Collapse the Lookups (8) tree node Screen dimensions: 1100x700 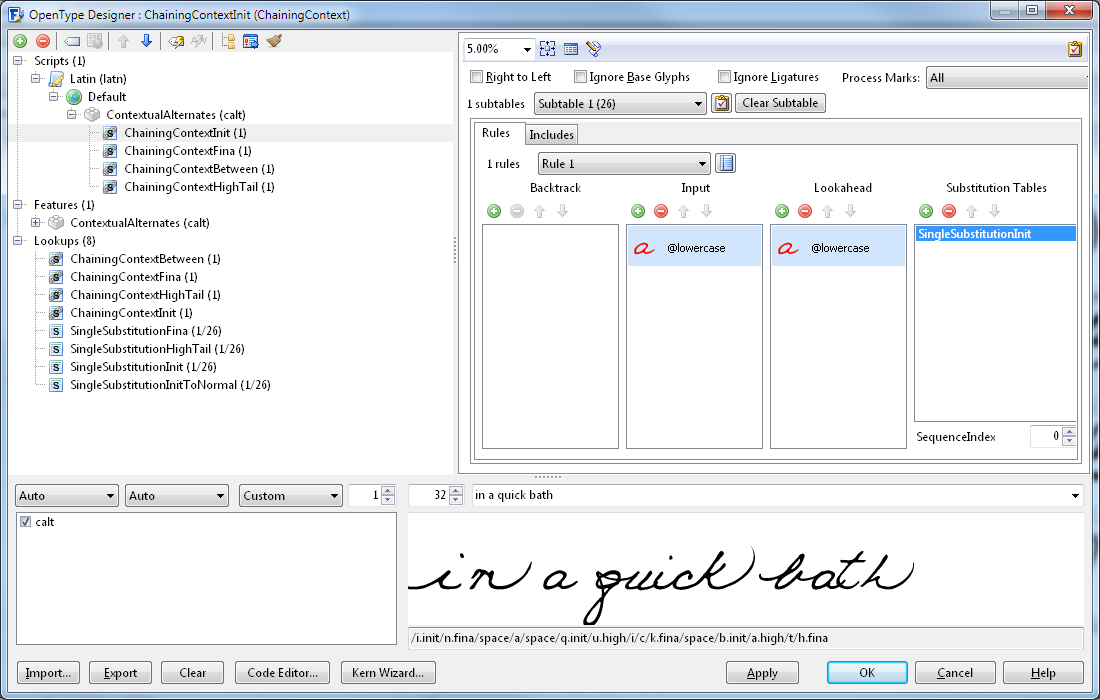pyautogui.click(x=18, y=241)
